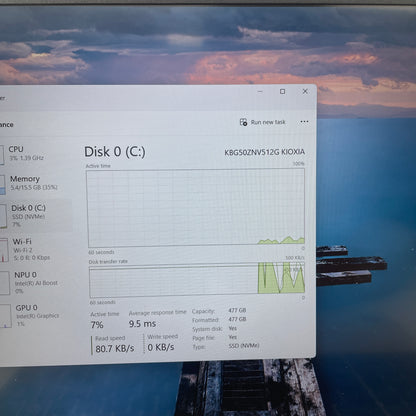Open the three-dots more options menu
416x416 pixels.
click(x=304, y=122)
